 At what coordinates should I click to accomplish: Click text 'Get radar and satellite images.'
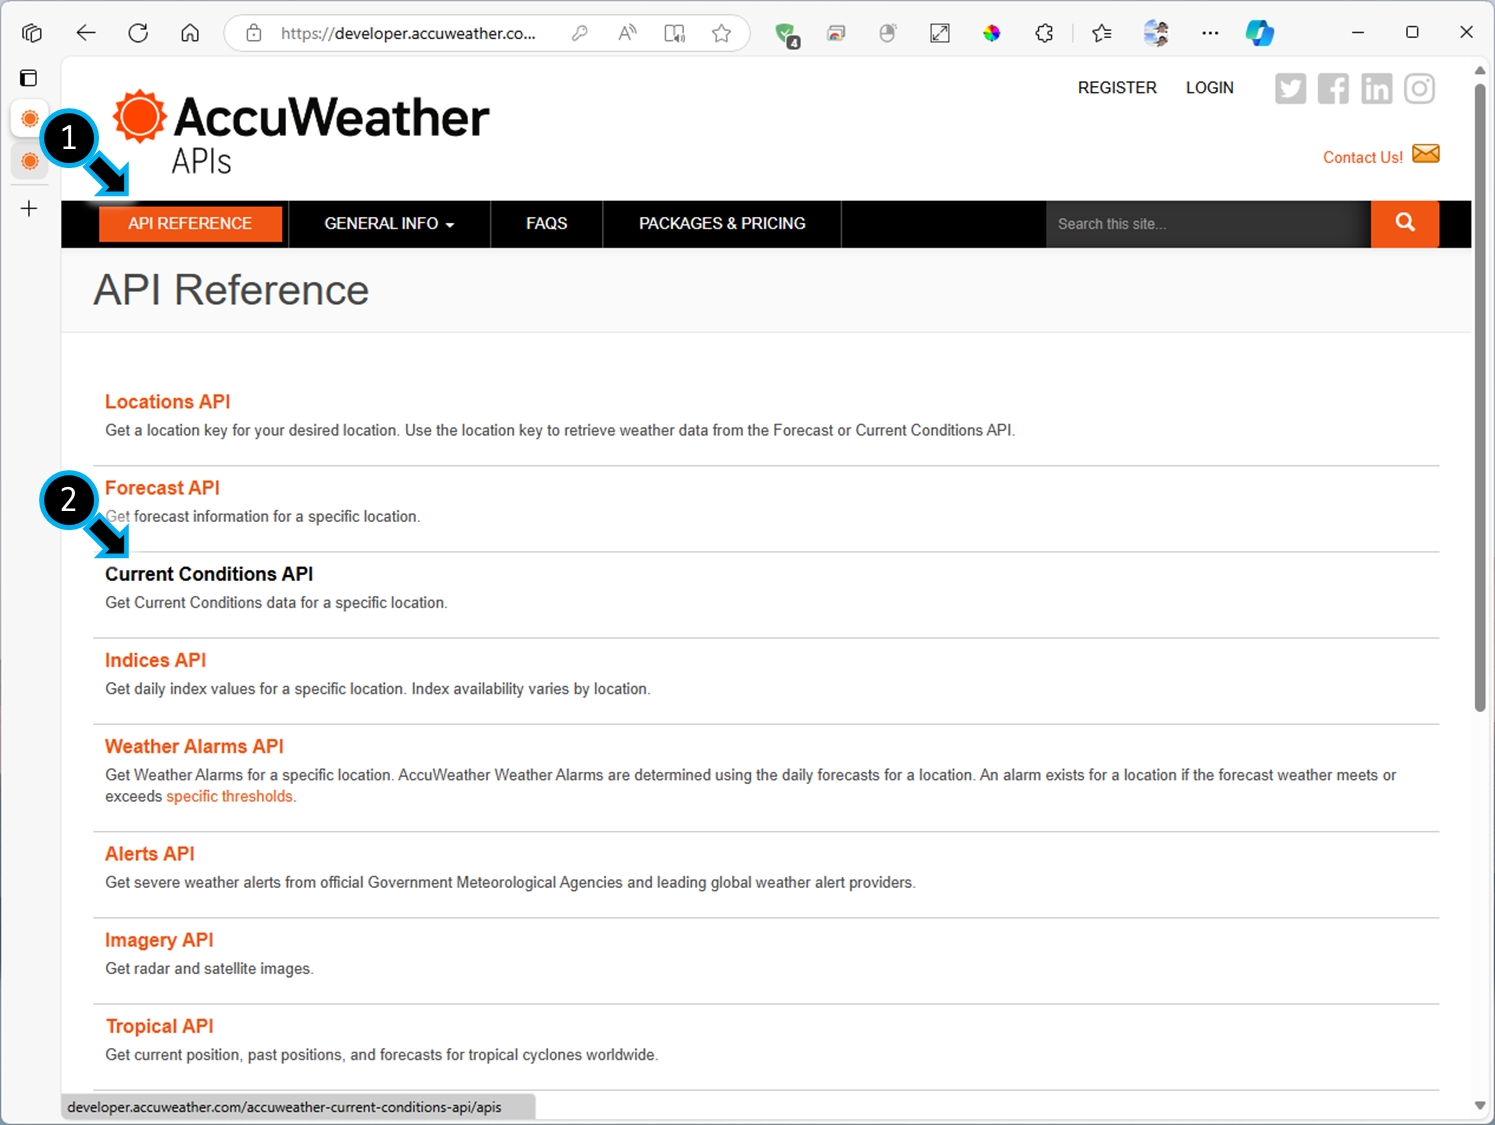[209, 969]
